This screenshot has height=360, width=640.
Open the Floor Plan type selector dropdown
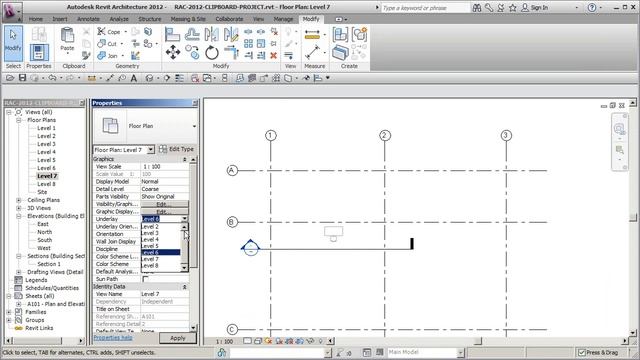click(194, 126)
